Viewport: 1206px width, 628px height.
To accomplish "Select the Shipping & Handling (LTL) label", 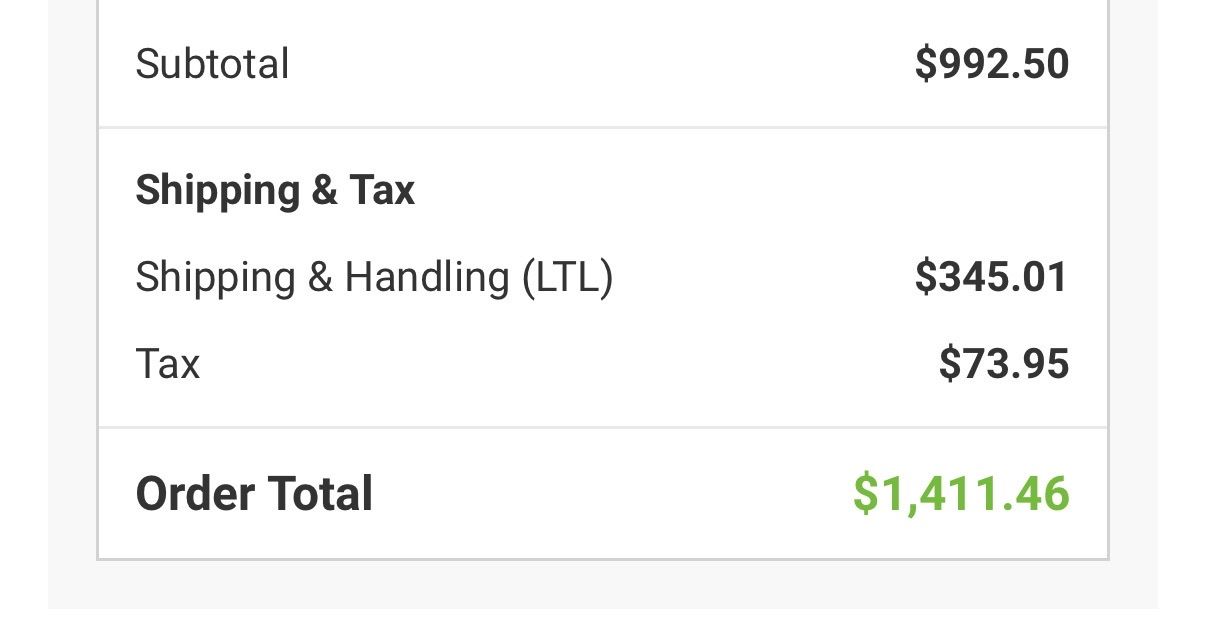I will (x=374, y=277).
